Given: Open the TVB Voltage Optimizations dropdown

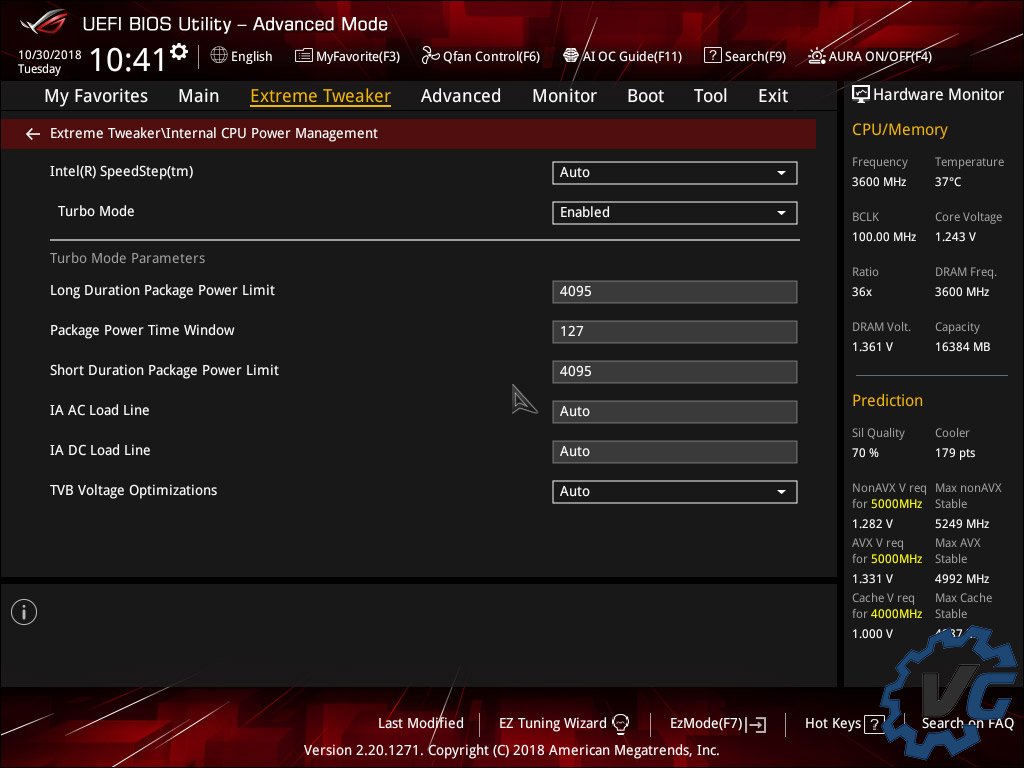Looking at the screenshot, I should (x=674, y=491).
